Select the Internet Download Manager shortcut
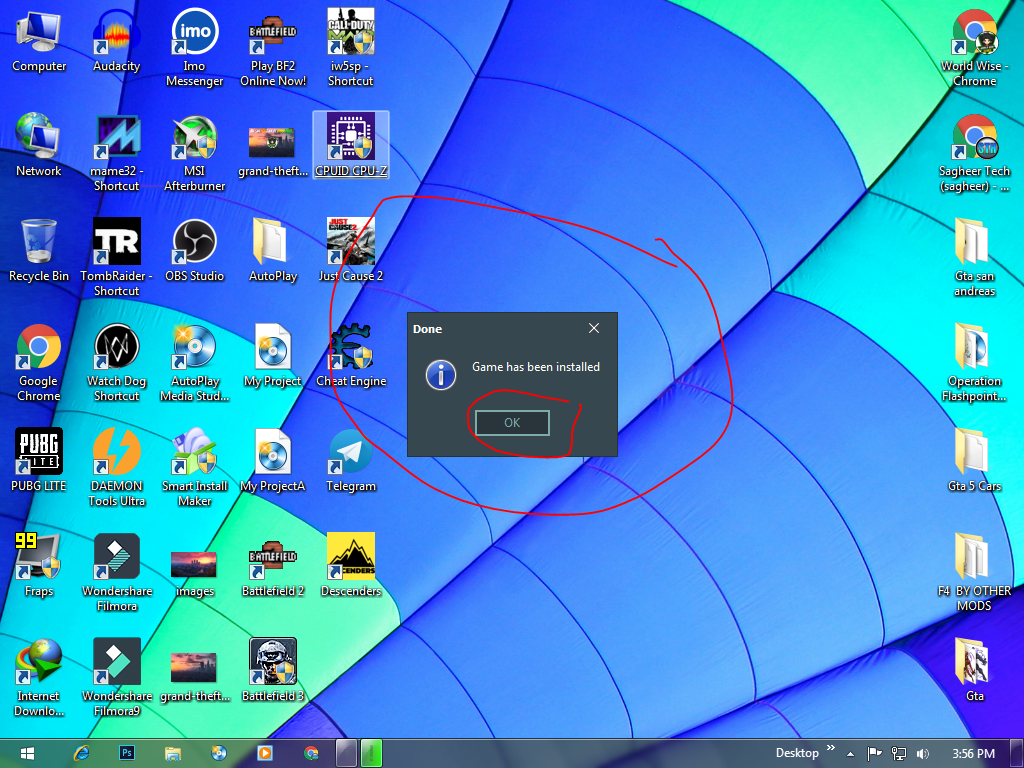Screen dimensions: 1024x768 (39, 678)
